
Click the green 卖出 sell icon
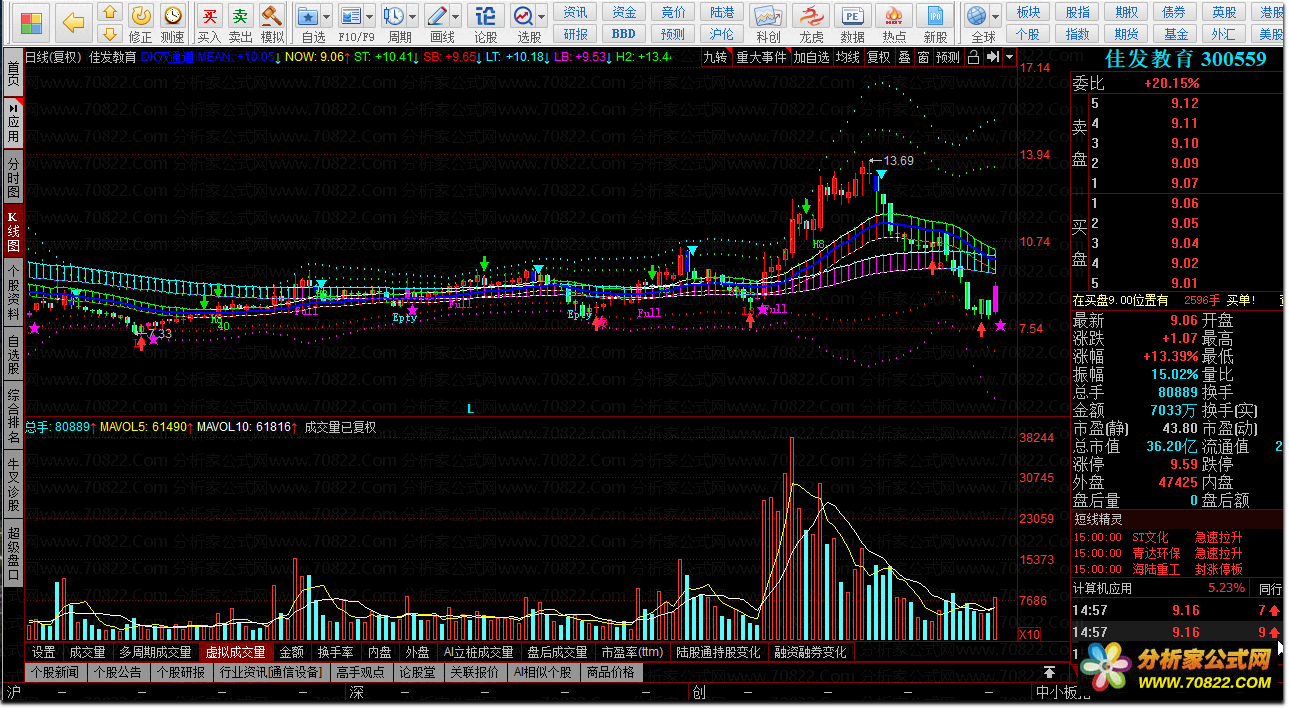tap(240, 15)
